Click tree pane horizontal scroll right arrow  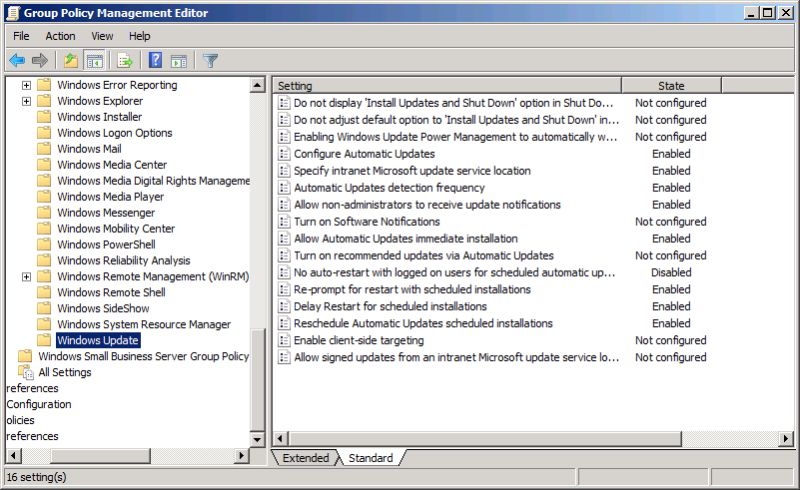point(241,455)
